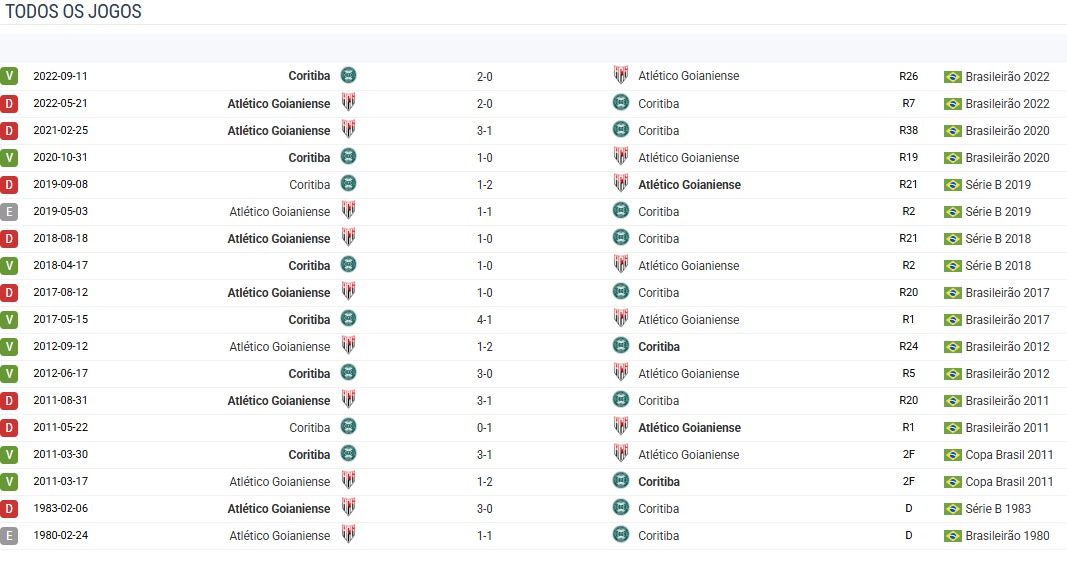Open Brasileirão 2020 link in the 2021-02-25 row
Image resolution: width=1067 pixels, height=561 pixels.
click(x=1007, y=131)
